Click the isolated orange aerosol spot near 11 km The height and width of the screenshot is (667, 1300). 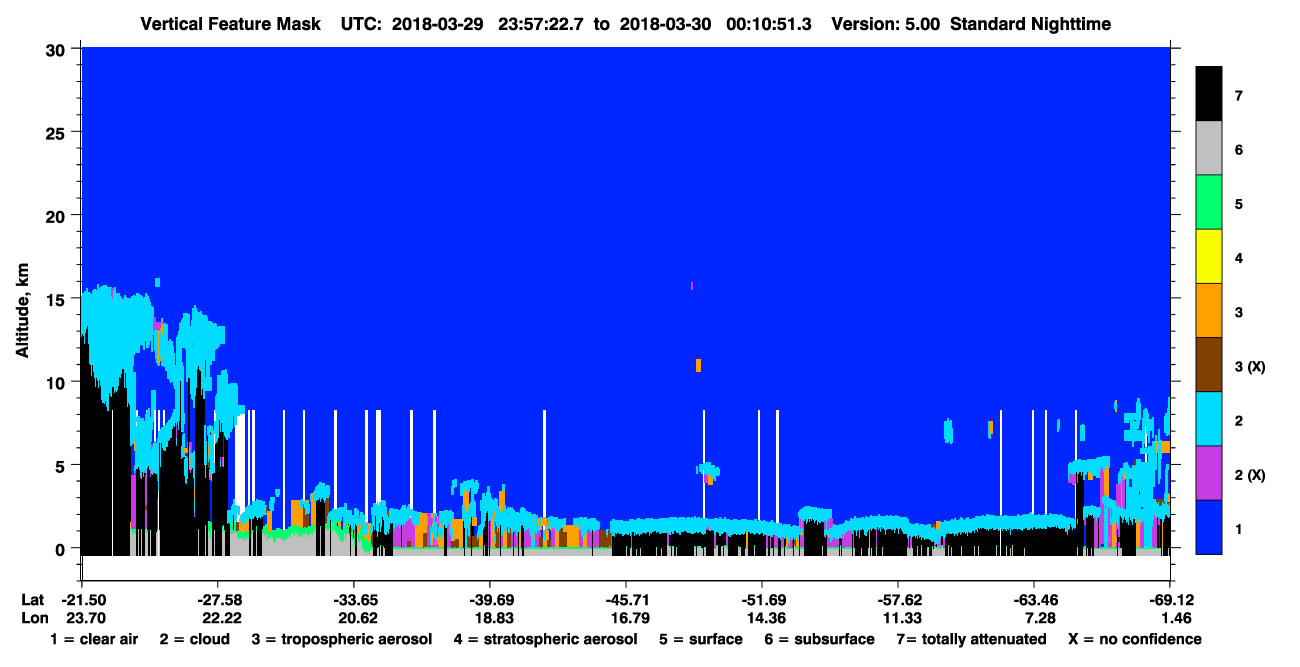tap(698, 365)
